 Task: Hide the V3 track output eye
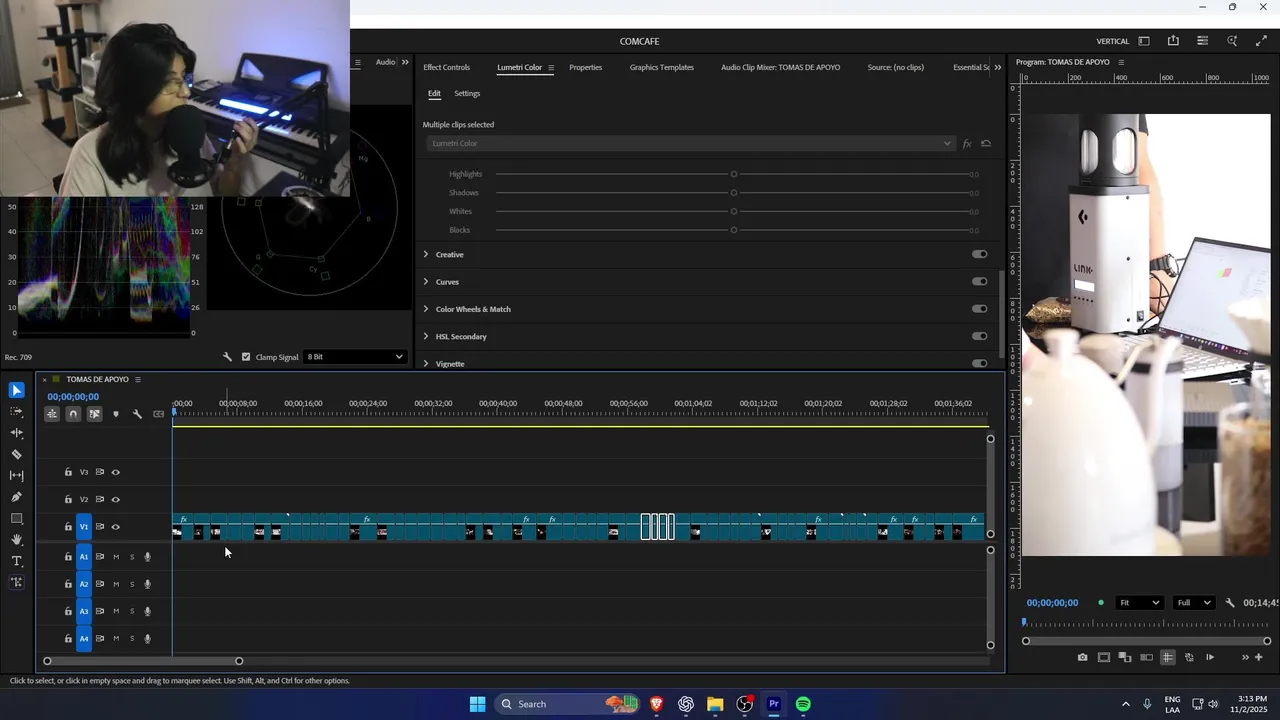click(116, 472)
